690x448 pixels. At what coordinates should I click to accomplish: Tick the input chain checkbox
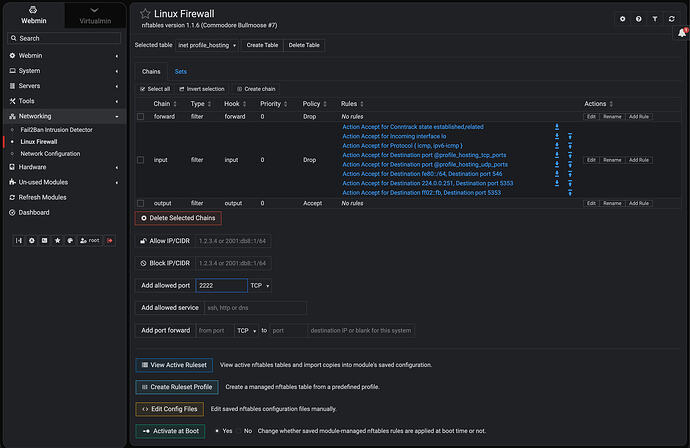pyautogui.click(x=140, y=160)
